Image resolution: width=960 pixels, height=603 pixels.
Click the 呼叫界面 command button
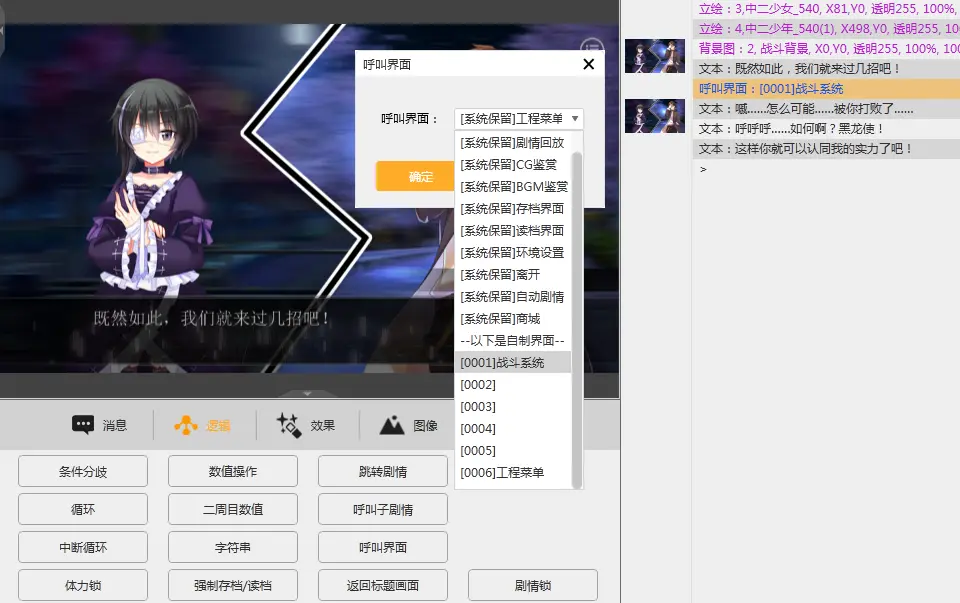[383, 547]
